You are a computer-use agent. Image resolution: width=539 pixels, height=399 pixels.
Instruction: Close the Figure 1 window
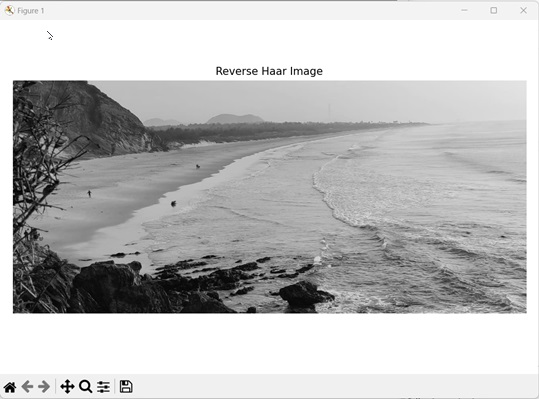pyautogui.click(x=523, y=10)
